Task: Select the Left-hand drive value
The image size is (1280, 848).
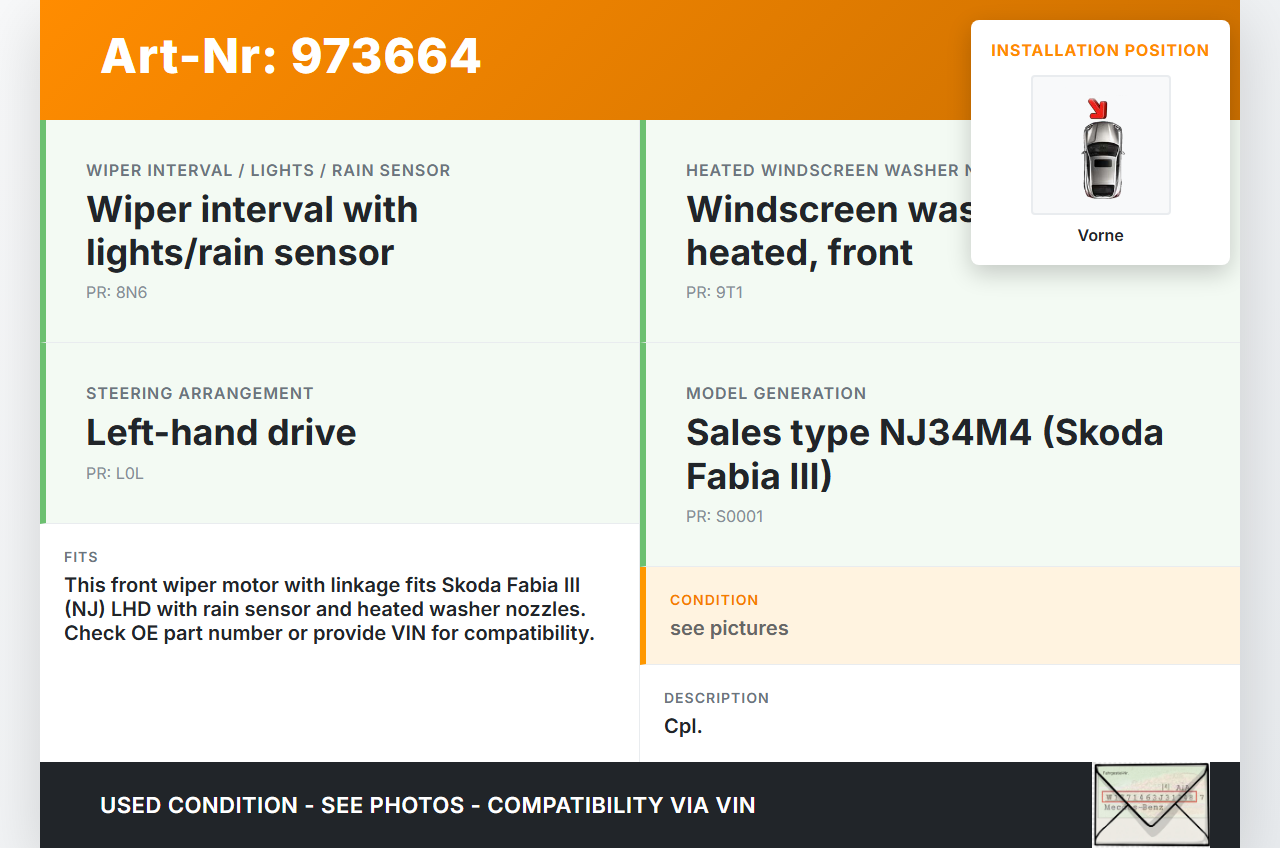Action: 221,432
